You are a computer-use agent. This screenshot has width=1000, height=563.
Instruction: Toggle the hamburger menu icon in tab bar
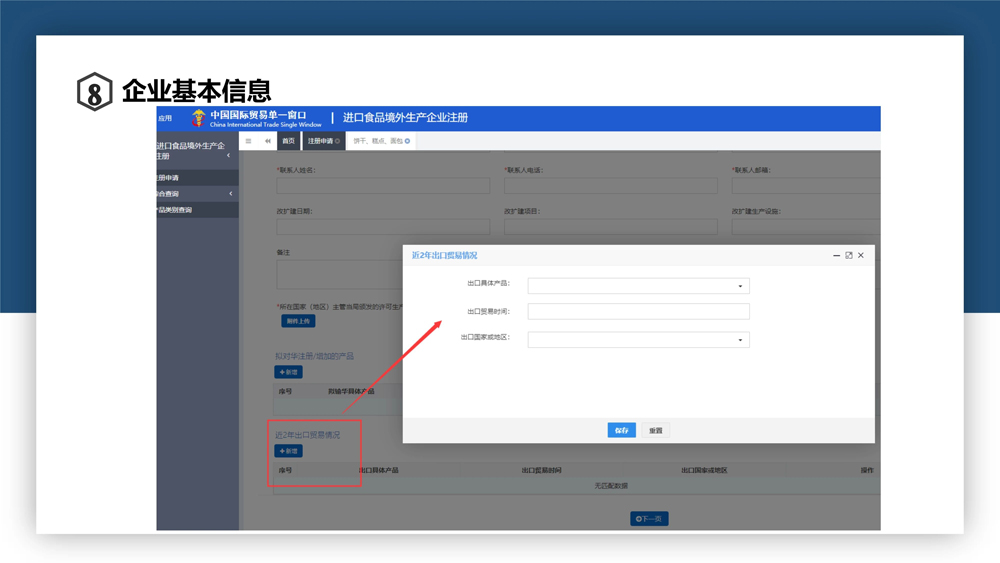(x=249, y=141)
